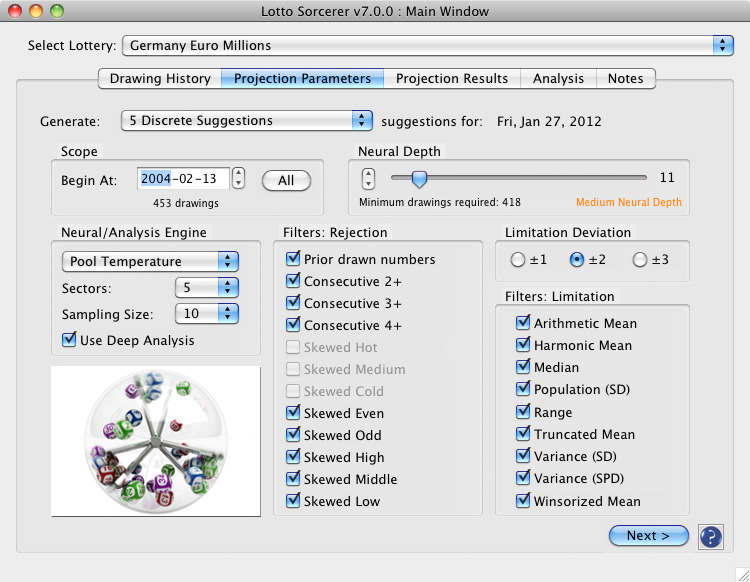Click the Fri, Jan 27, 2012 date
750x582 pixels.
point(549,121)
